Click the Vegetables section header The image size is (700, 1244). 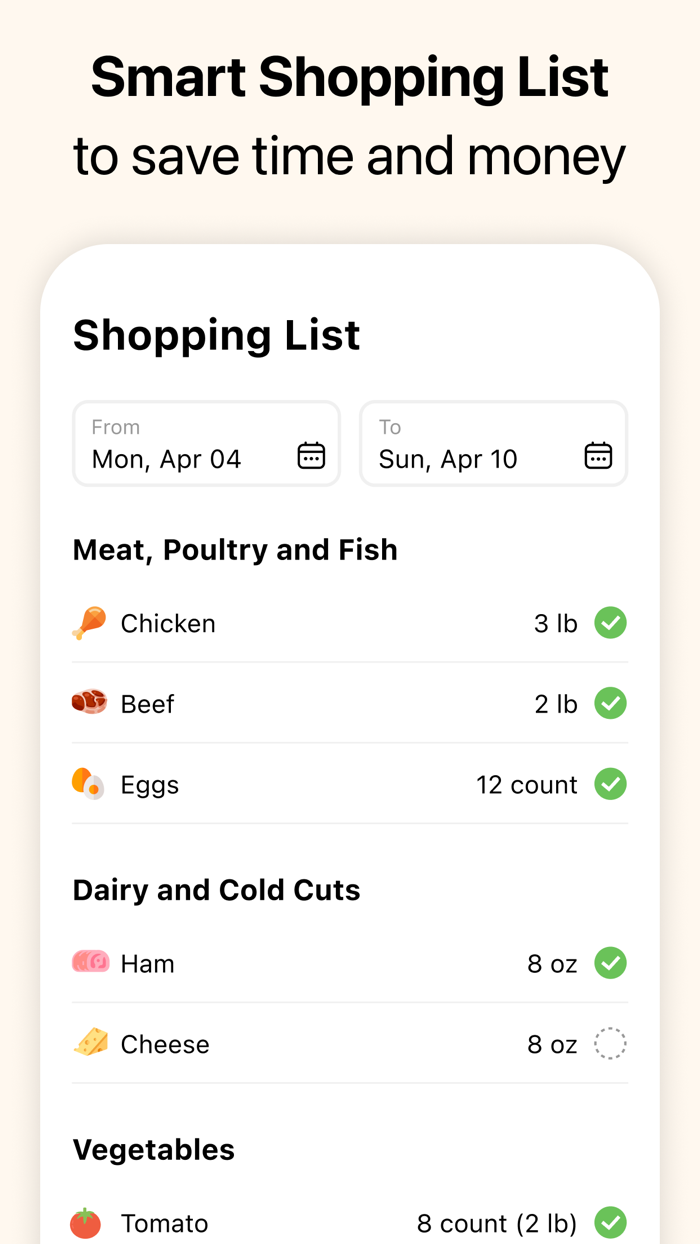point(153,1150)
